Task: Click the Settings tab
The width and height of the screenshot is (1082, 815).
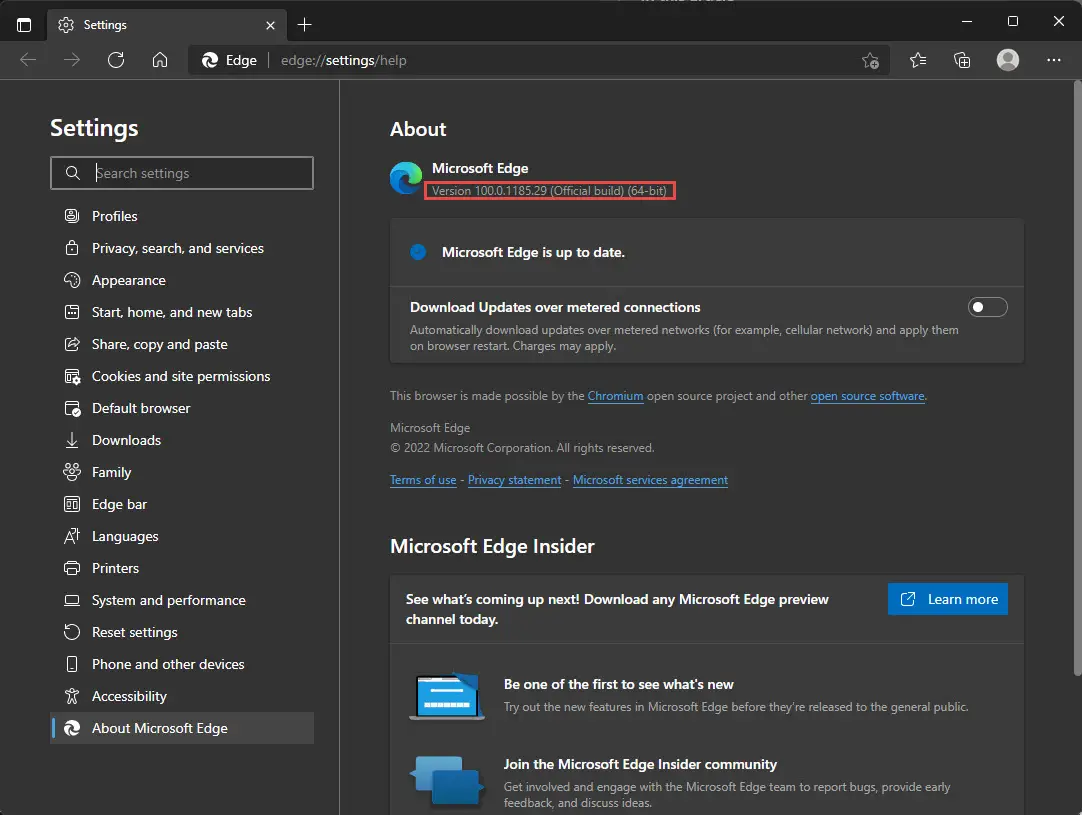Action: (x=166, y=25)
